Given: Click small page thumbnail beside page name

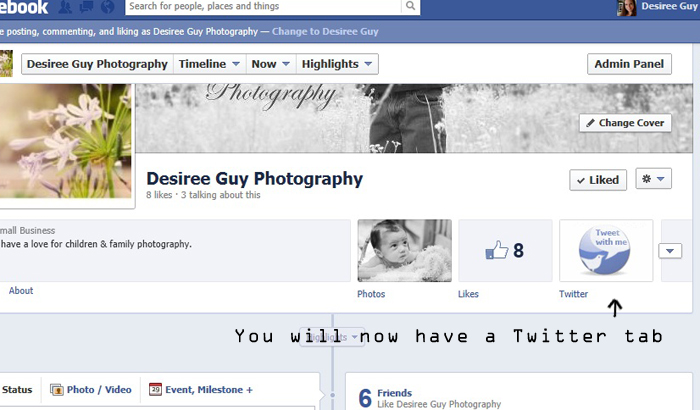Looking at the screenshot, I should coord(6,63).
